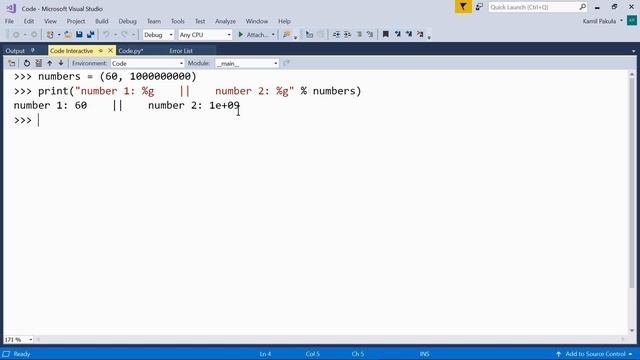Clear the interactive window screen
The width and height of the screenshot is (640, 360).
click(38, 63)
